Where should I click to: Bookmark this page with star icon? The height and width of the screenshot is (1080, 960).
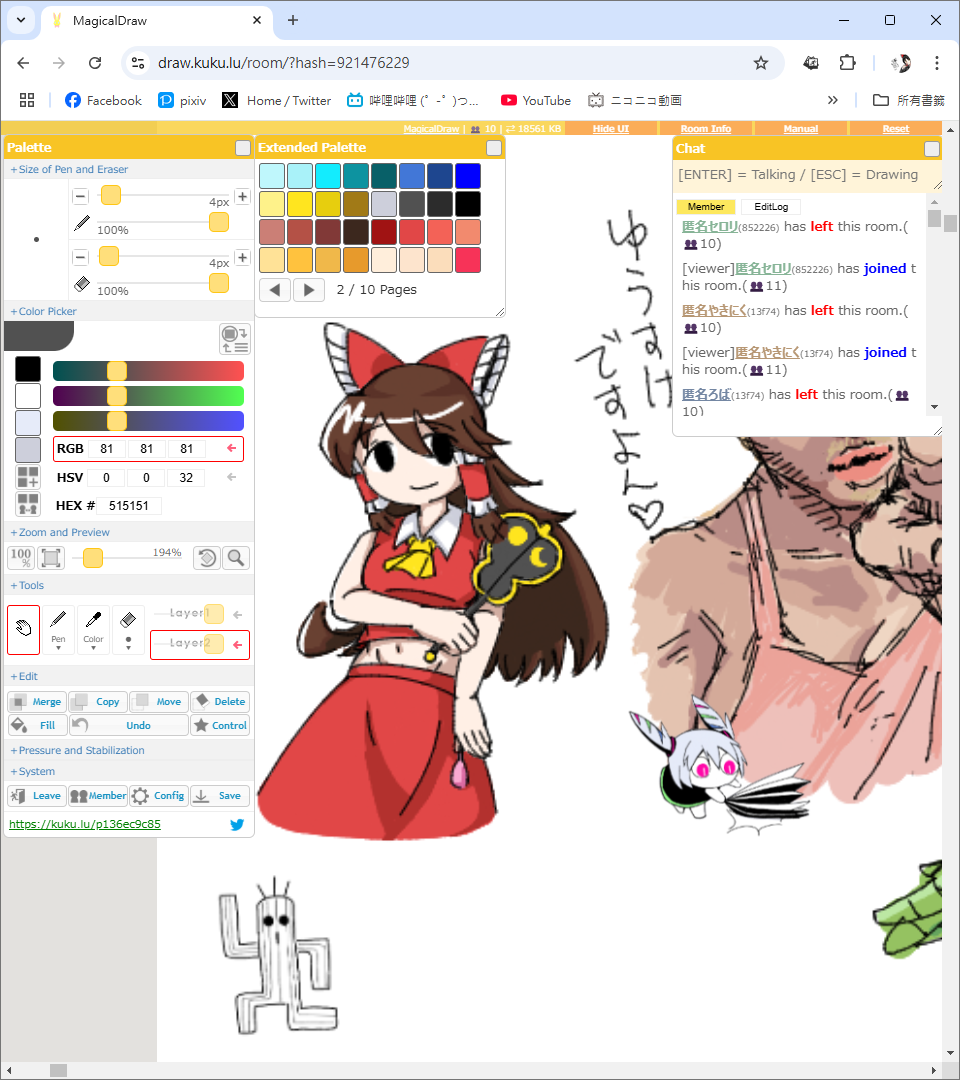click(760, 63)
